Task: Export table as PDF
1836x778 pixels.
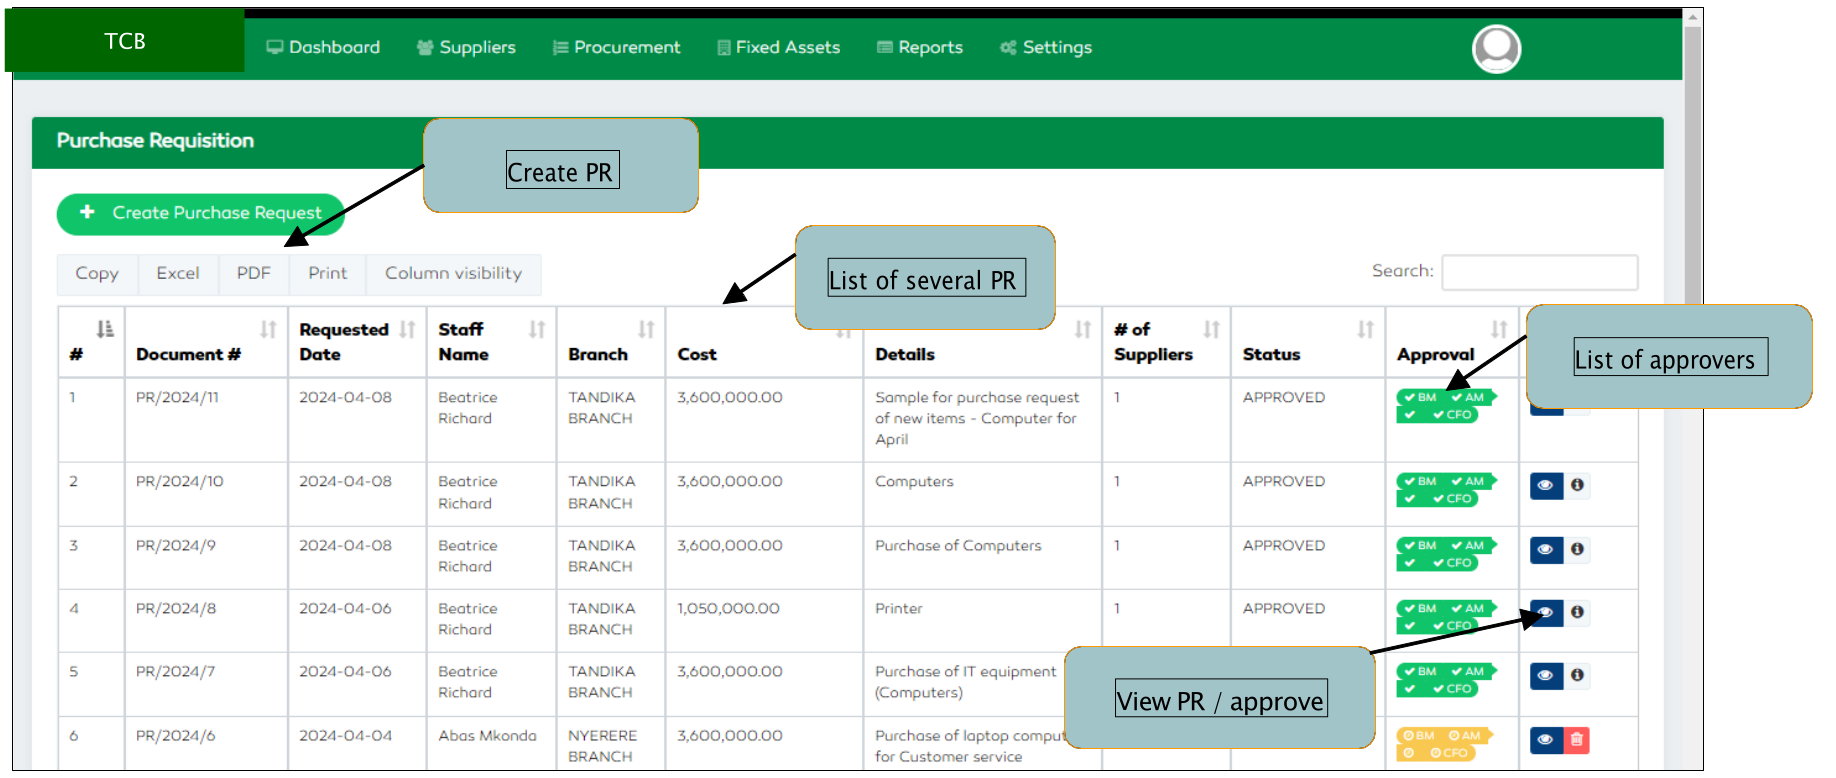Action: point(254,273)
